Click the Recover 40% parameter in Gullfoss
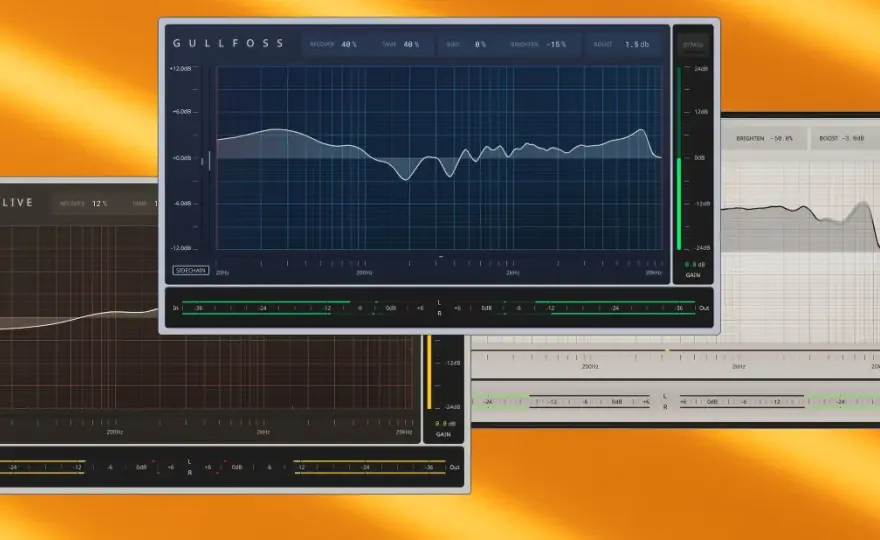Viewport: 880px width, 540px height. pyautogui.click(x=333, y=44)
